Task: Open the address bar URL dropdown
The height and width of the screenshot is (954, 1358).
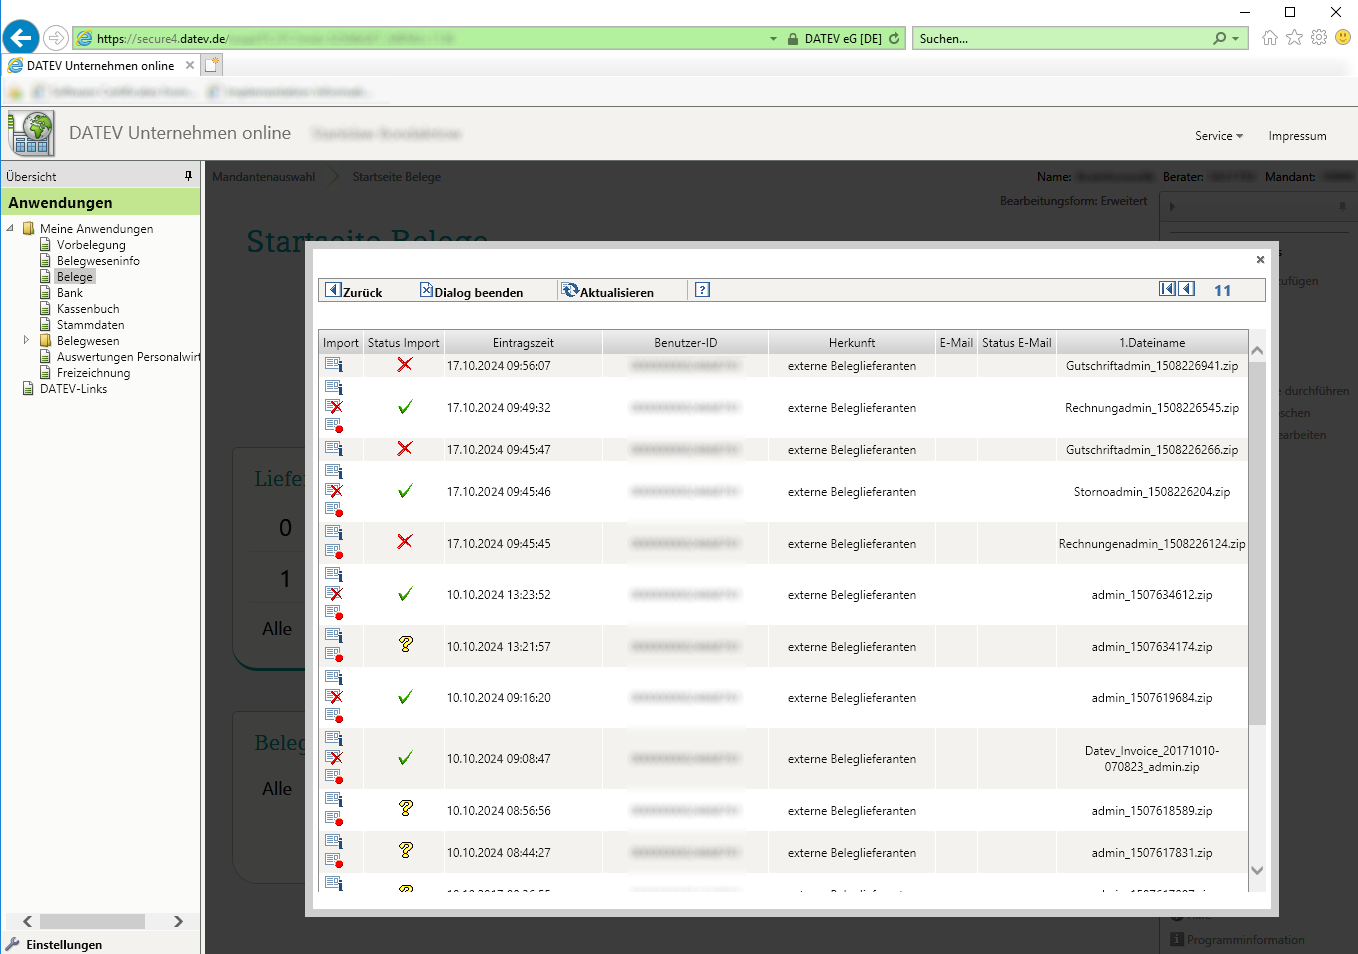Action: (x=773, y=39)
